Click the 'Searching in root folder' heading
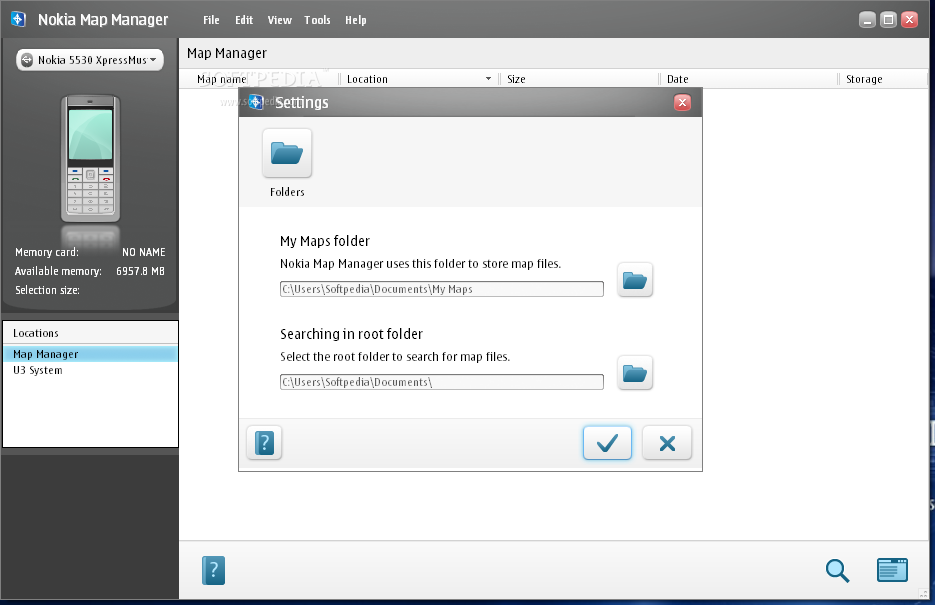 click(x=351, y=334)
